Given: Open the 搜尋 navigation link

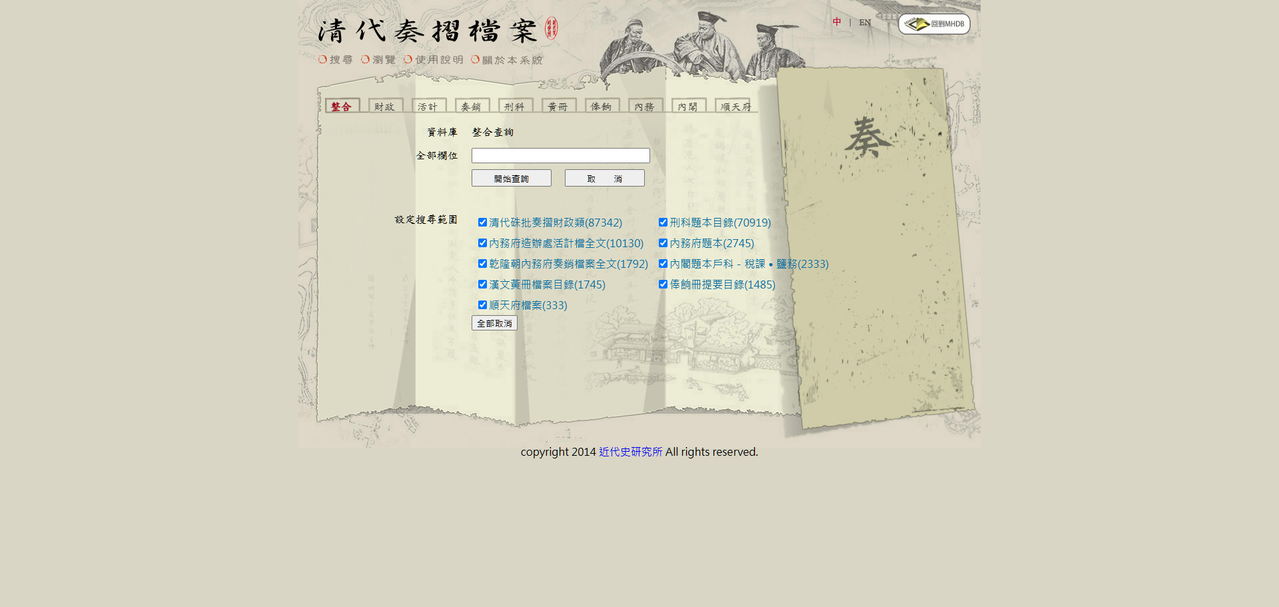Looking at the screenshot, I should point(335,60).
